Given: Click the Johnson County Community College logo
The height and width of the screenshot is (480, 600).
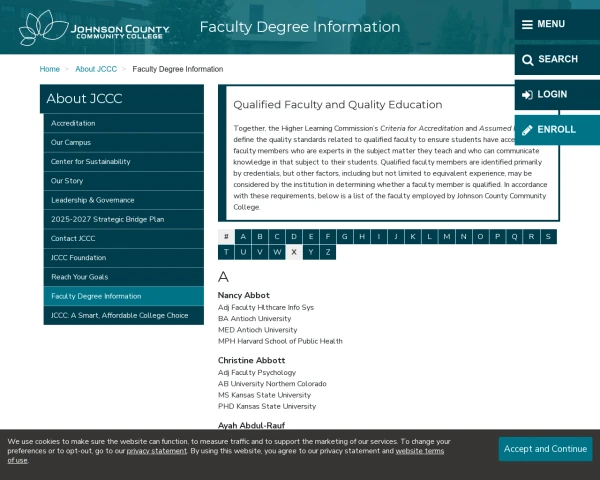Looking at the screenshot, I should coord(95,28).
